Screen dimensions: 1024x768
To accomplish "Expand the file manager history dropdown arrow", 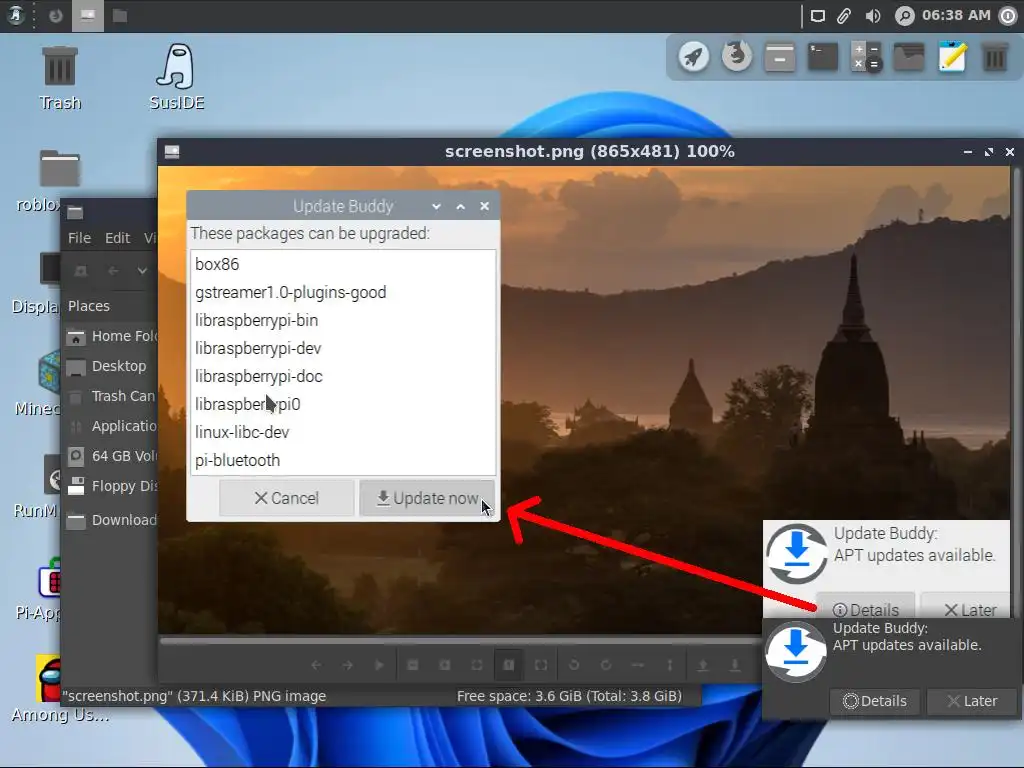I will 142,270.
